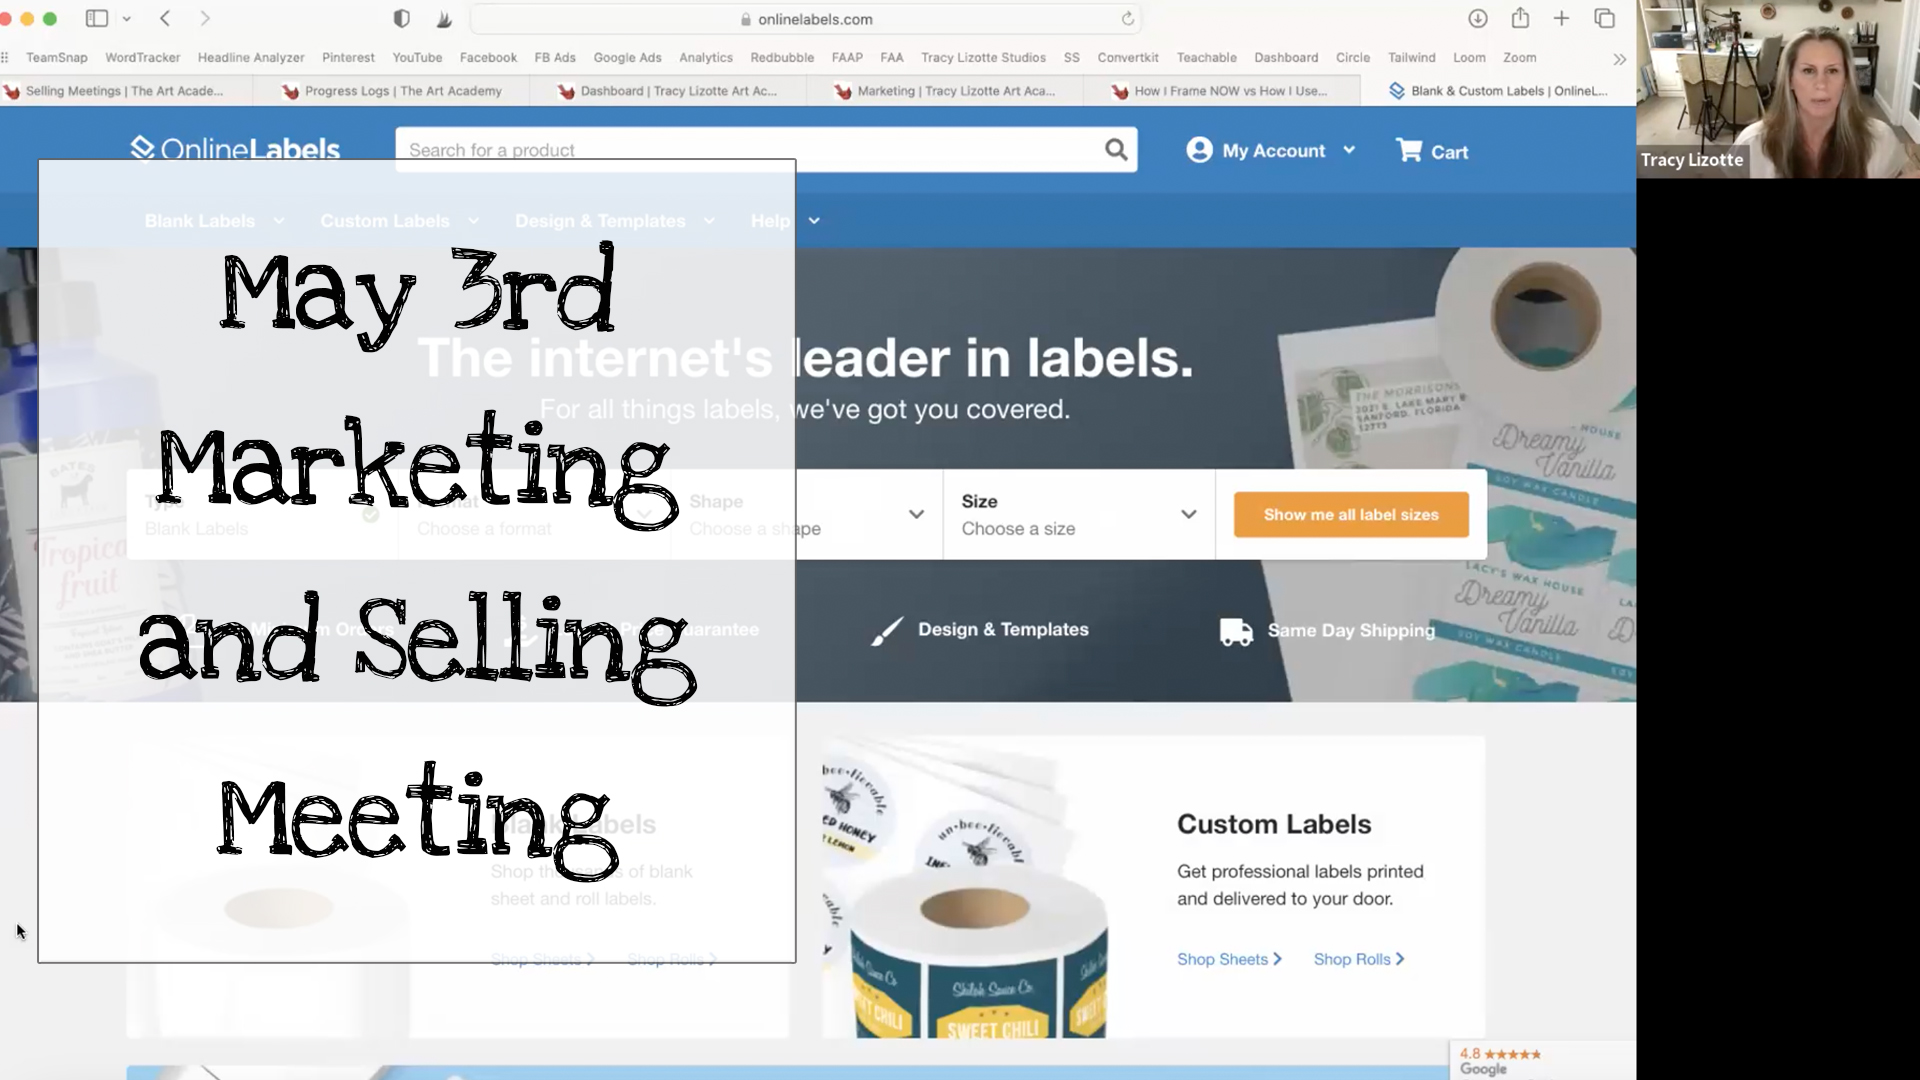This screenshot has width=1920, height=1080.
Task: Click the OnlineLabels logo
Action: click(235, 148)
